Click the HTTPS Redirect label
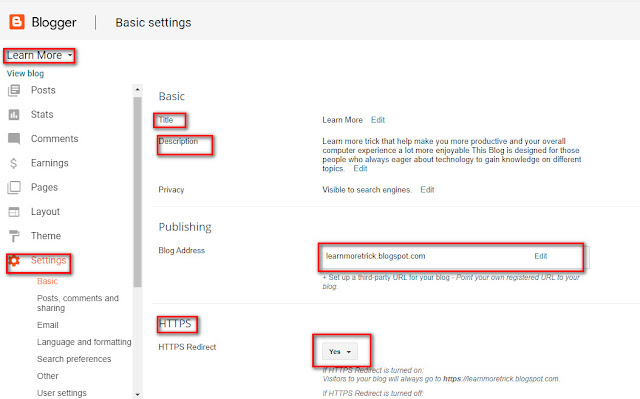This screenshot has height=399, width=640. [x=187, y=347]
